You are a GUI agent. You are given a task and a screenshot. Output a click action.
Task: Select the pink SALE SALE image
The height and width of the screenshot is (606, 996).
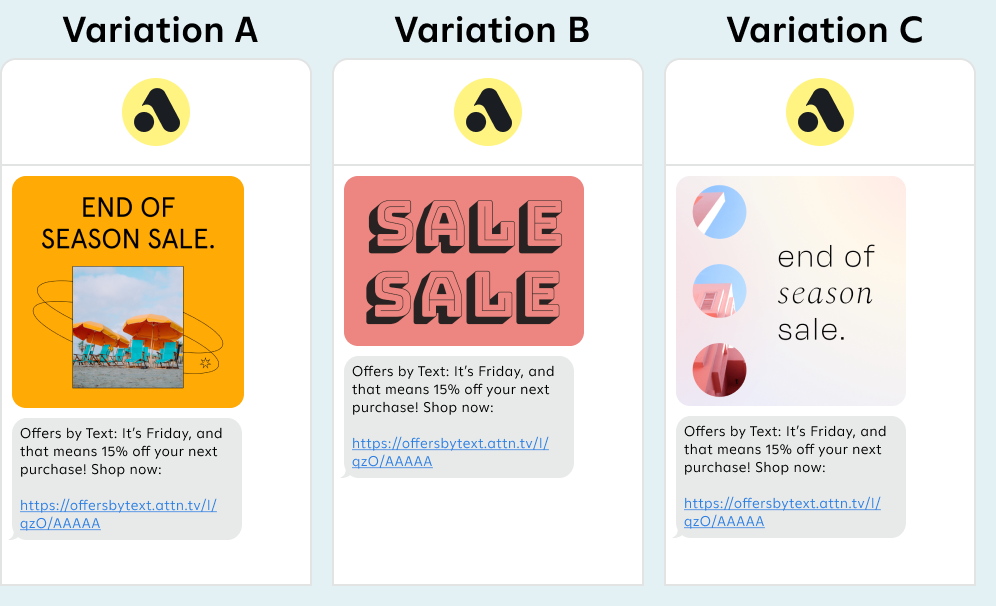464,261
